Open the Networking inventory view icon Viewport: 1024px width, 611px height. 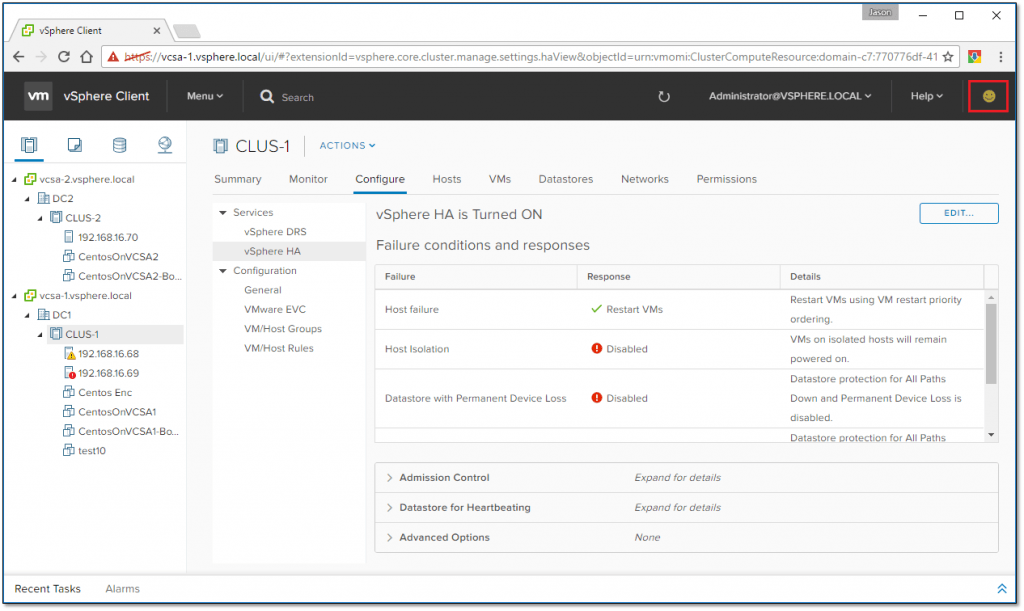coord(165,145)
